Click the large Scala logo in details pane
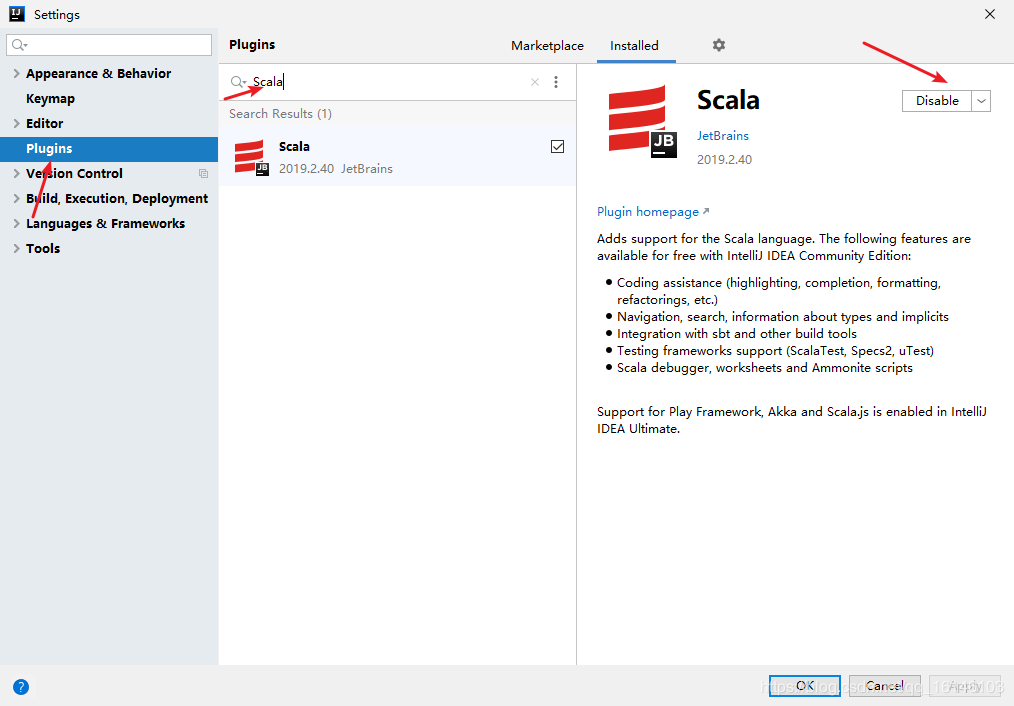1014x706 pixels. tap(642, 122)
